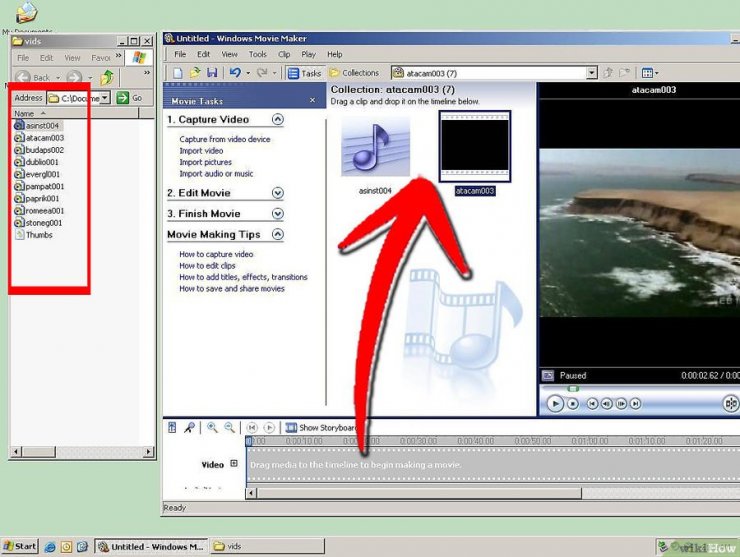740x557 pixels.
Task: Collapse the Capture Video section
Action: click(x=278, y=119)
